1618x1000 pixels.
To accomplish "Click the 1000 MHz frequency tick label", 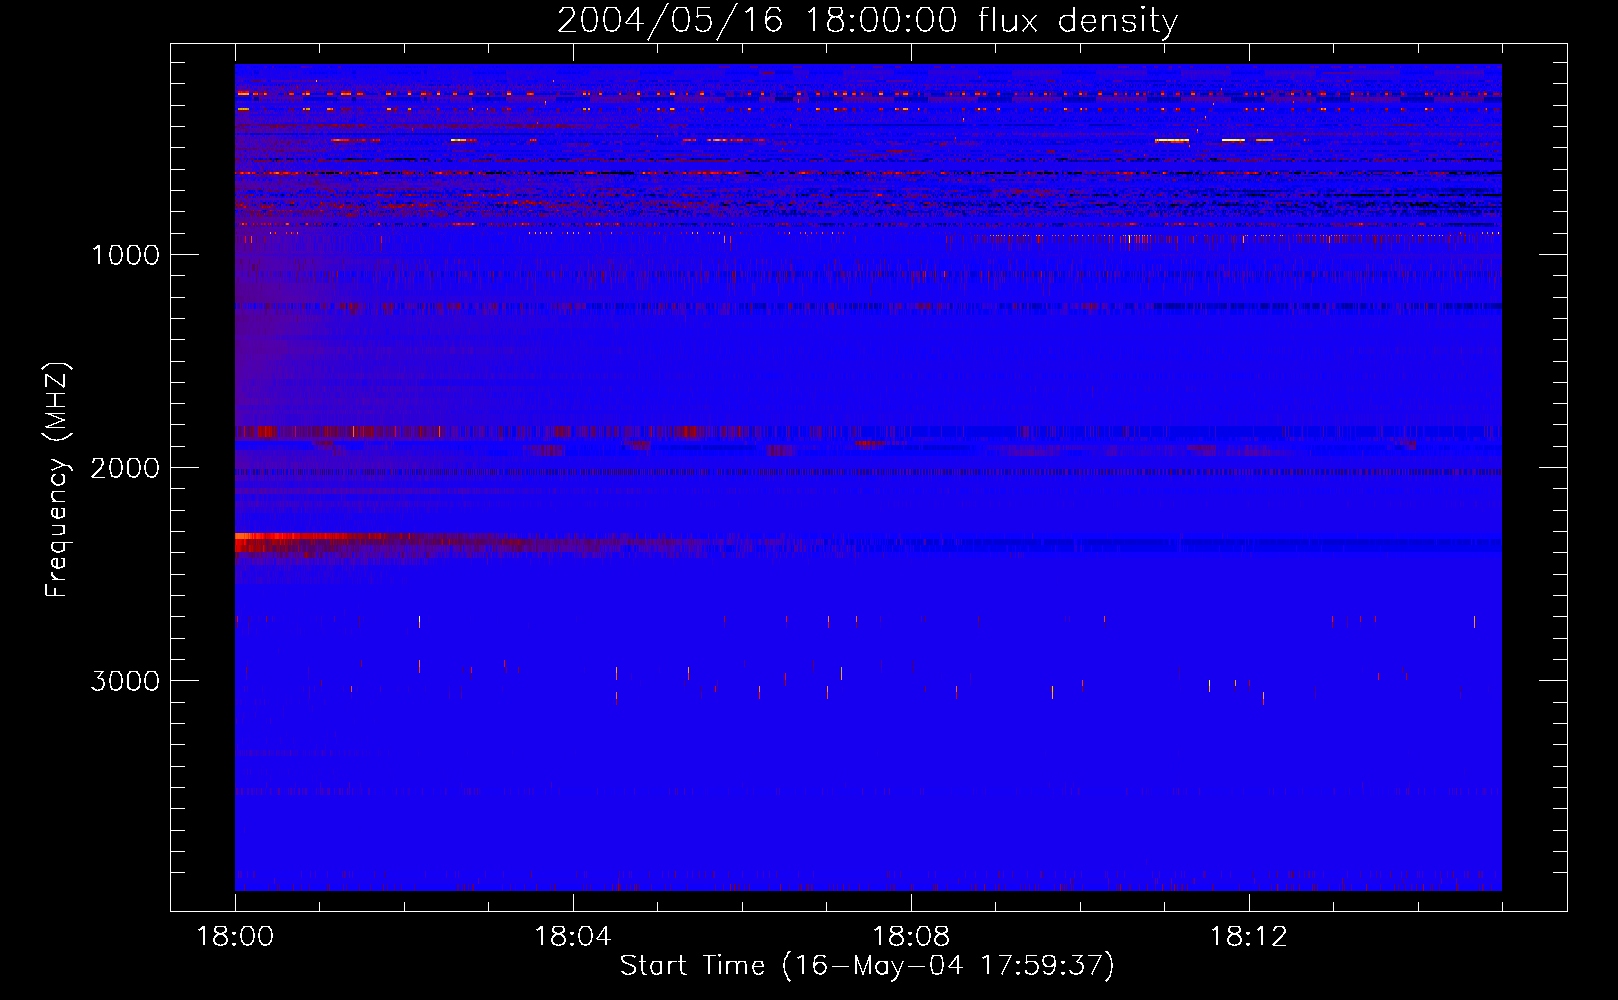I will [x=125, y=255].
